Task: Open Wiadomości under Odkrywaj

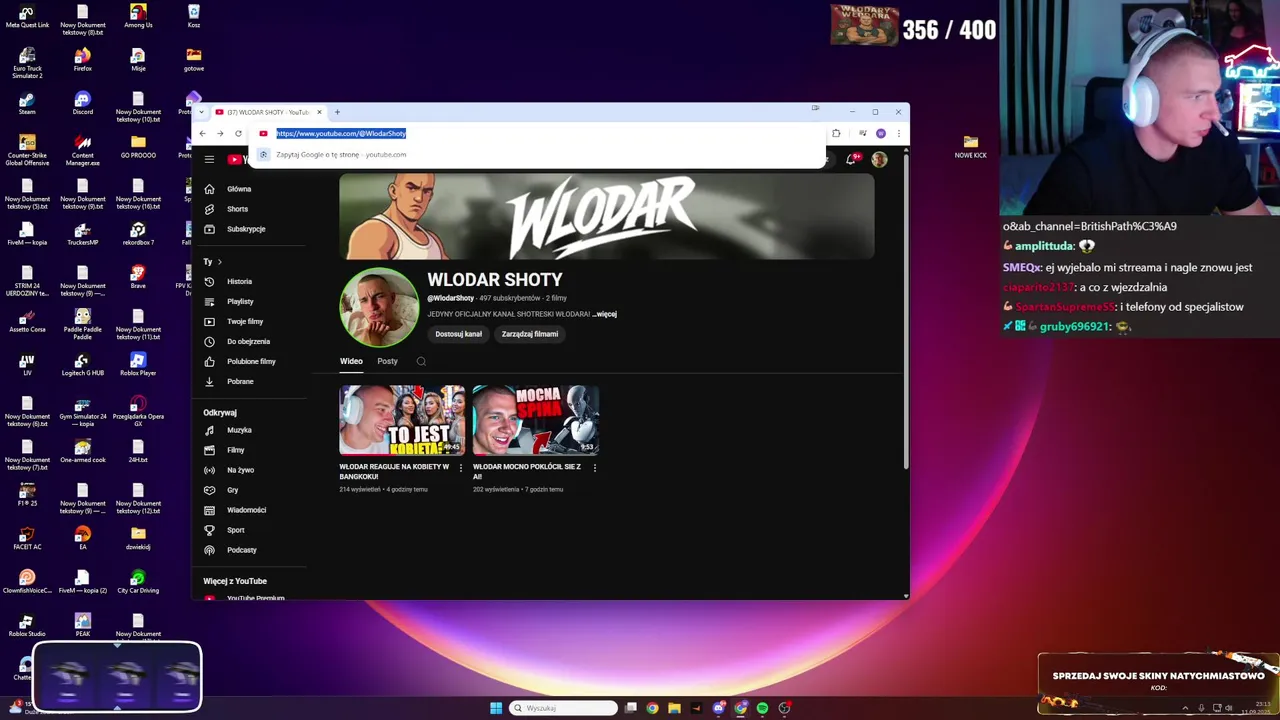Action: pyautogui.click(x=248, y=510)
